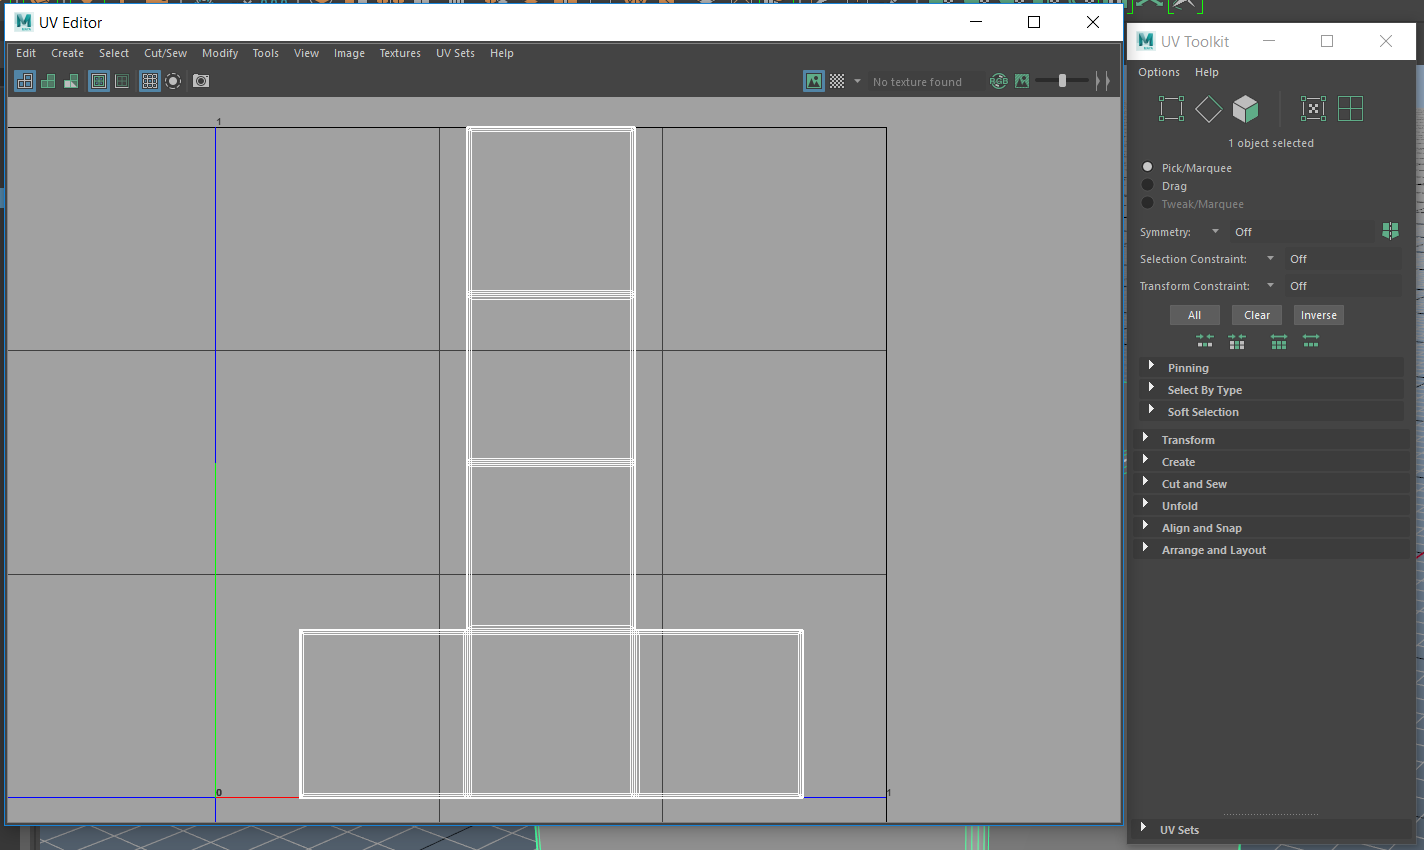
Task: Click the shrink selection icon
Action: coord(1204,342)
